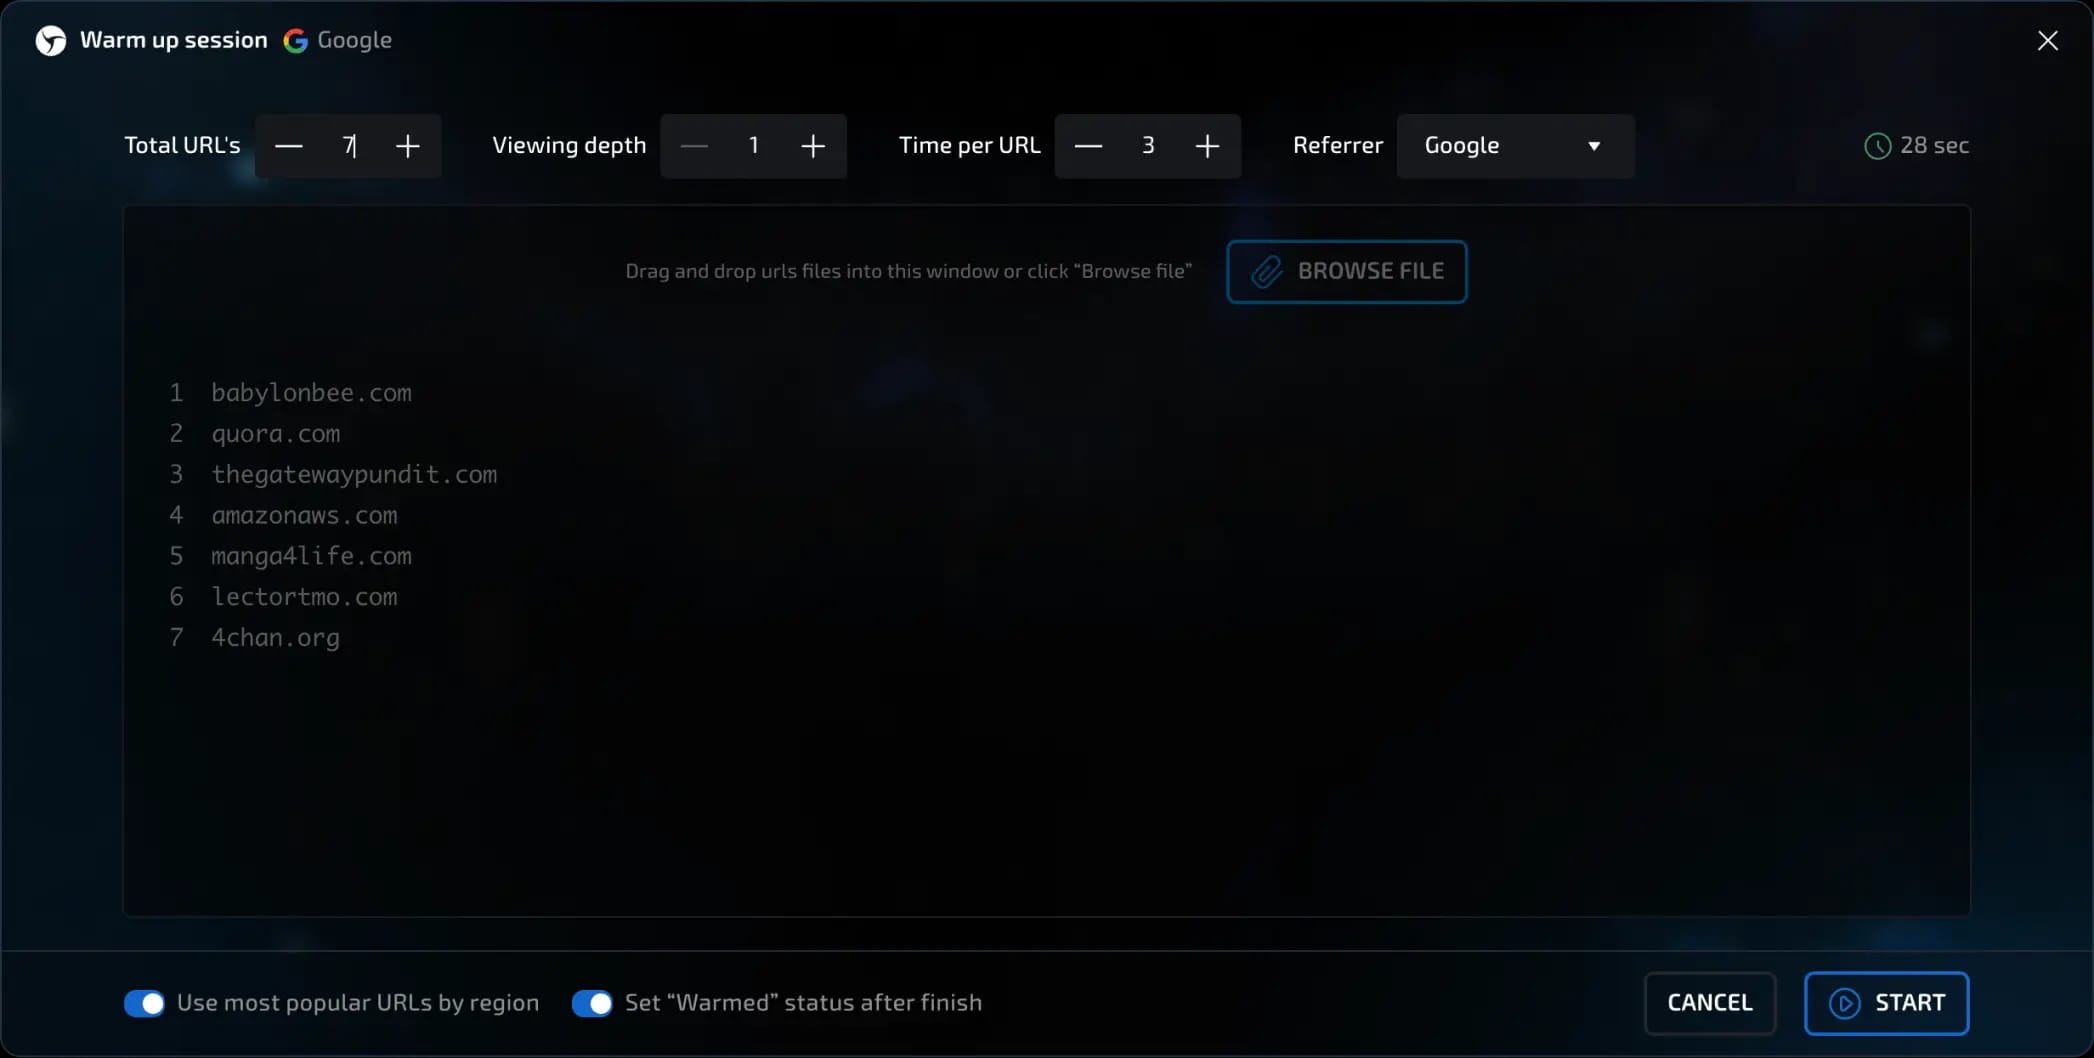The height and width of the screenshot is (1058, 2094).
Task: Click the Viewing depth value field
Action: [753, 146]
